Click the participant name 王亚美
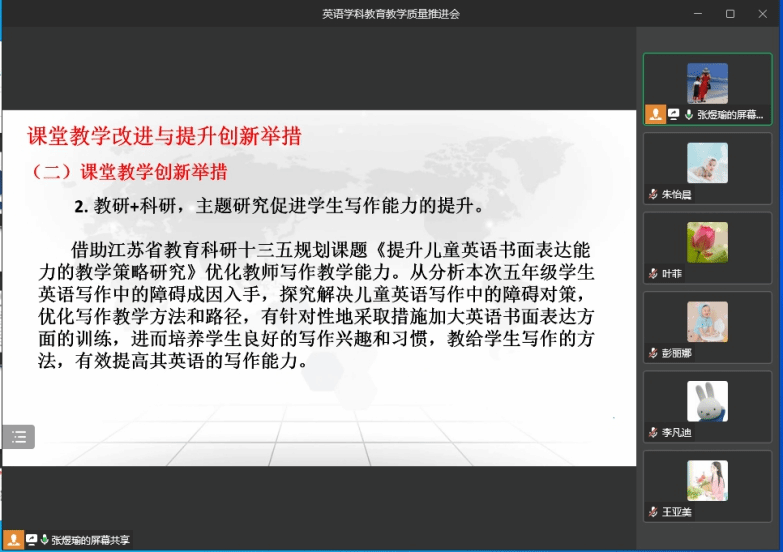Screen dimensions: 783x552 [x=677, y=512]
